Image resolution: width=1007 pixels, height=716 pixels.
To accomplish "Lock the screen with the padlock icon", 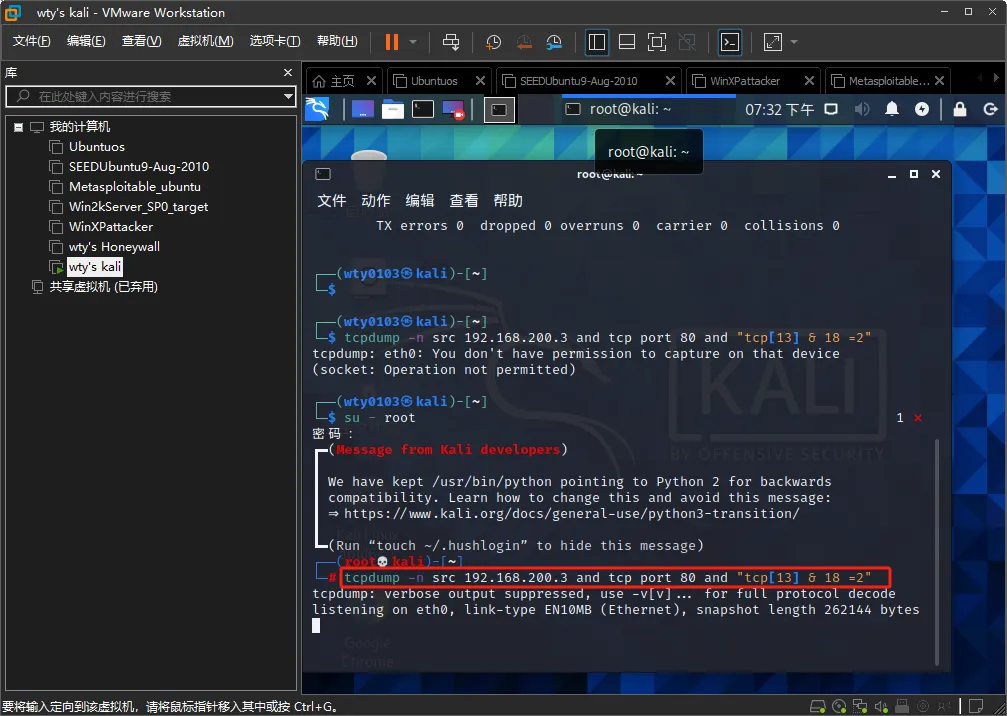I will point(959,109).
